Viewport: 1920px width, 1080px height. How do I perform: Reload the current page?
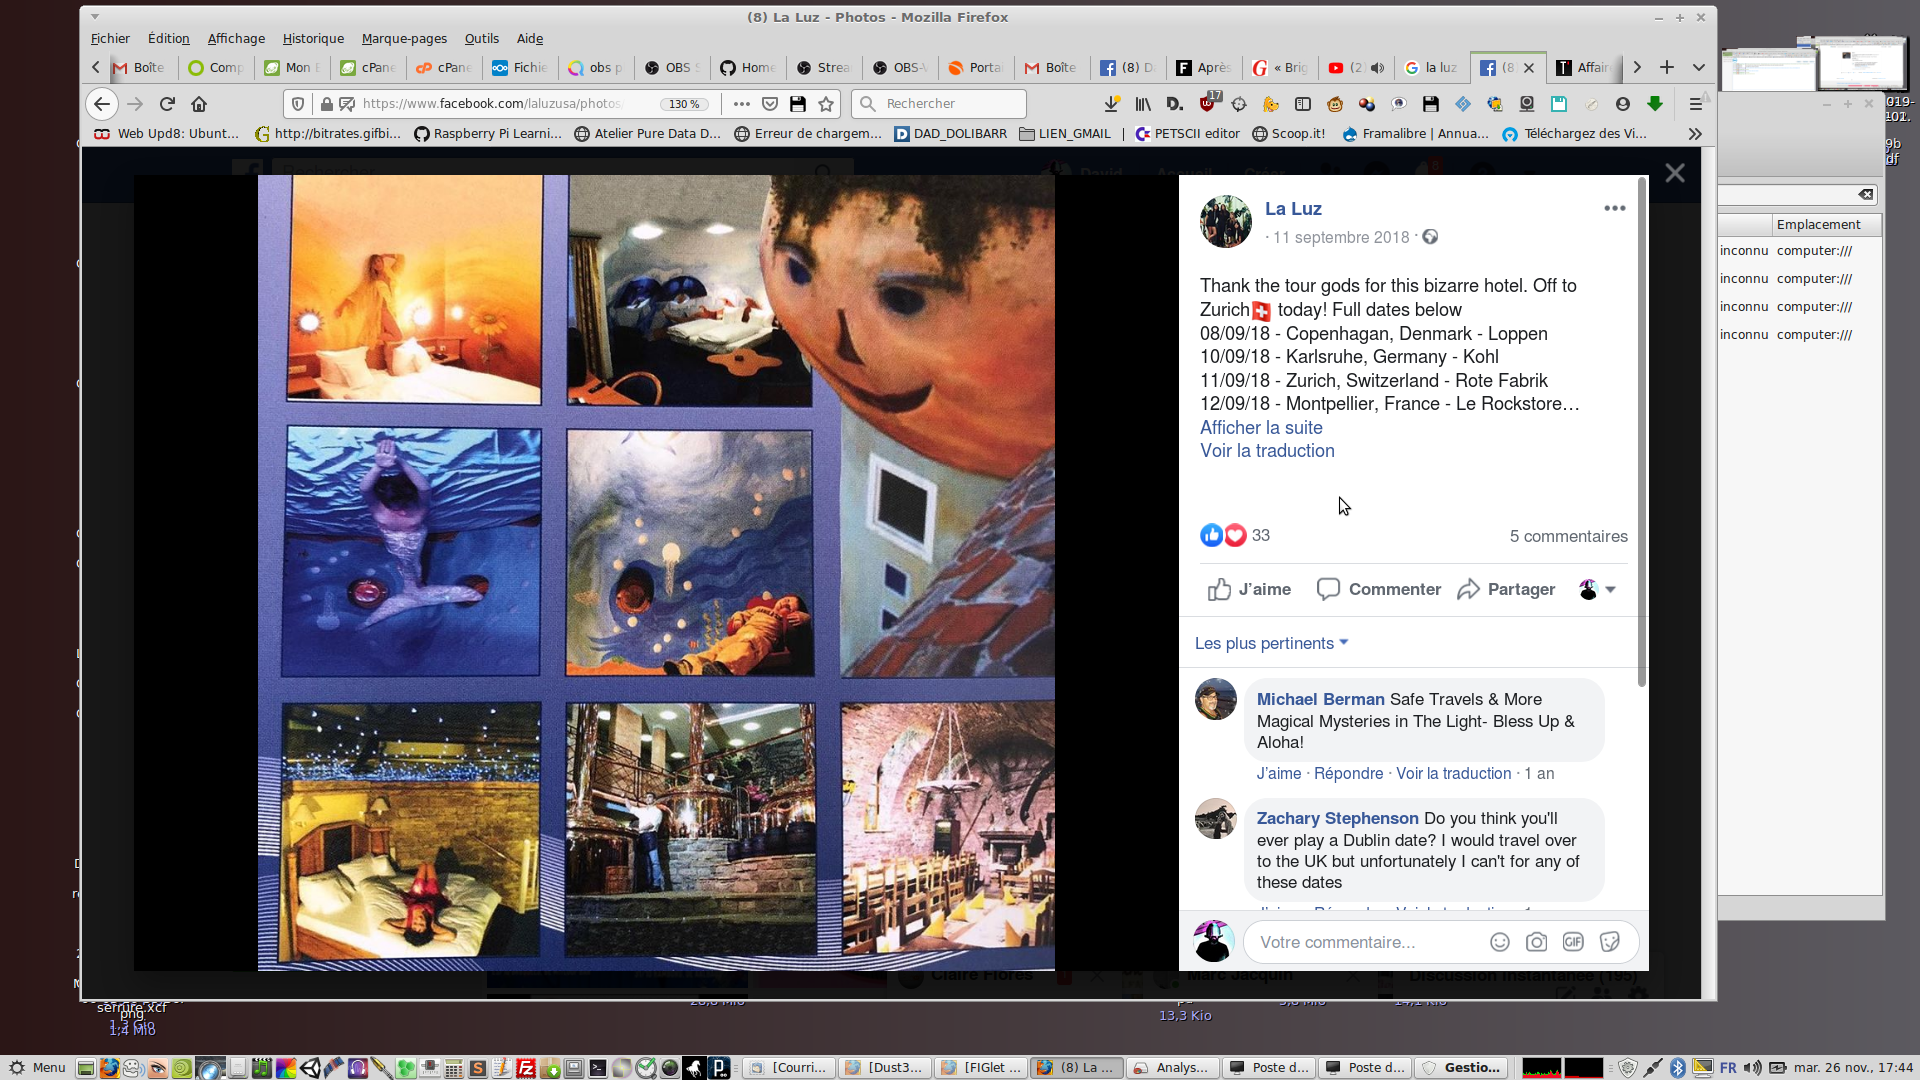tap(167, 104)
